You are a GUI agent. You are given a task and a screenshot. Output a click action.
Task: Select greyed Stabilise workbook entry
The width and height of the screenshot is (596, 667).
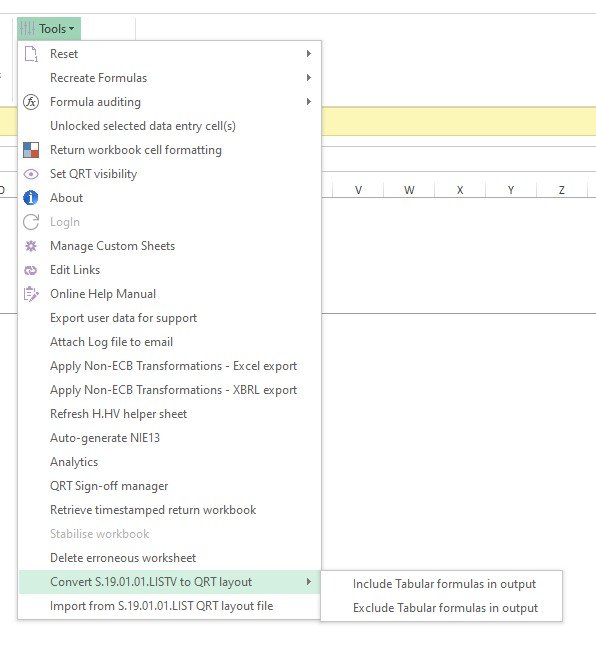click(x=169, y=534)
